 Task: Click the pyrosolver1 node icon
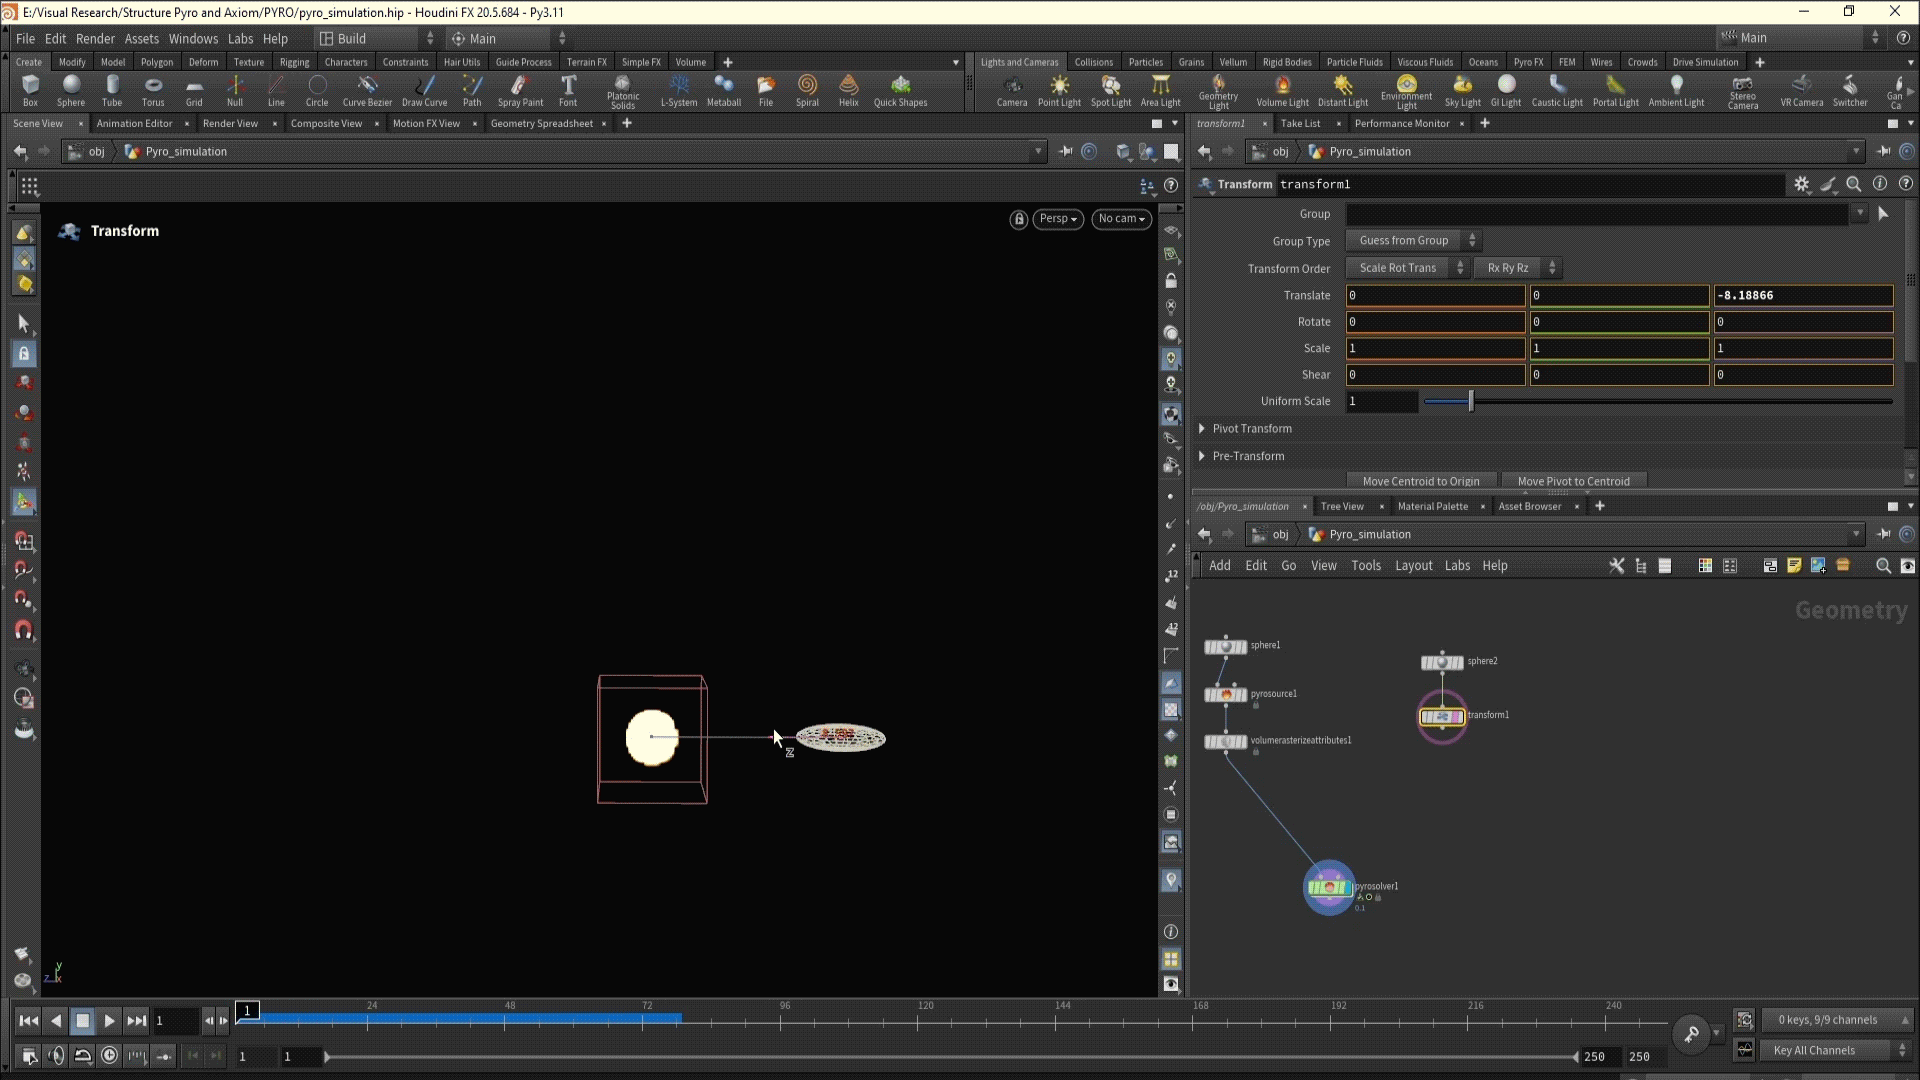[1328, 887]
